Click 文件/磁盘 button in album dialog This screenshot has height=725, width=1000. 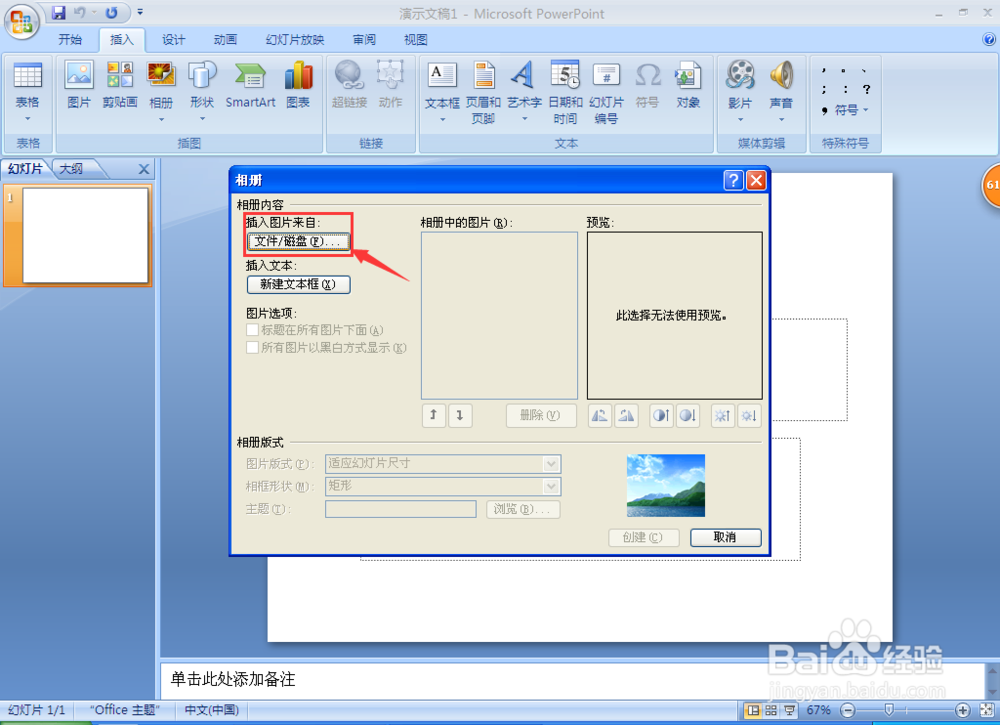click(x=298, y=242)
